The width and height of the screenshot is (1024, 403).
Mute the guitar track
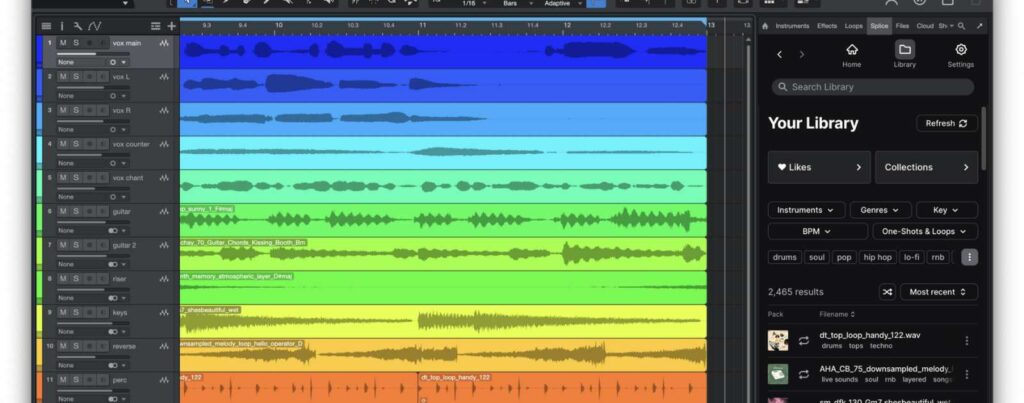(63, 212)
